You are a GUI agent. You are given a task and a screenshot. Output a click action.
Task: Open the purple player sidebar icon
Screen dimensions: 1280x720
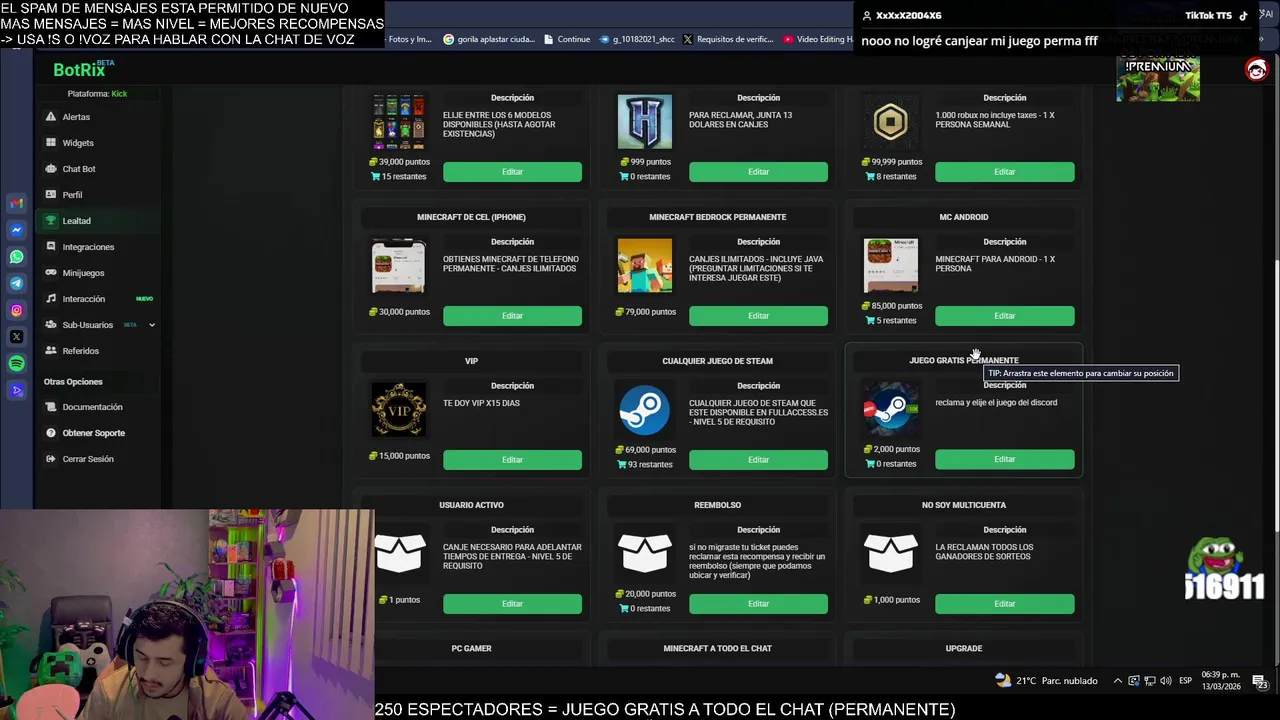(16, 390)
